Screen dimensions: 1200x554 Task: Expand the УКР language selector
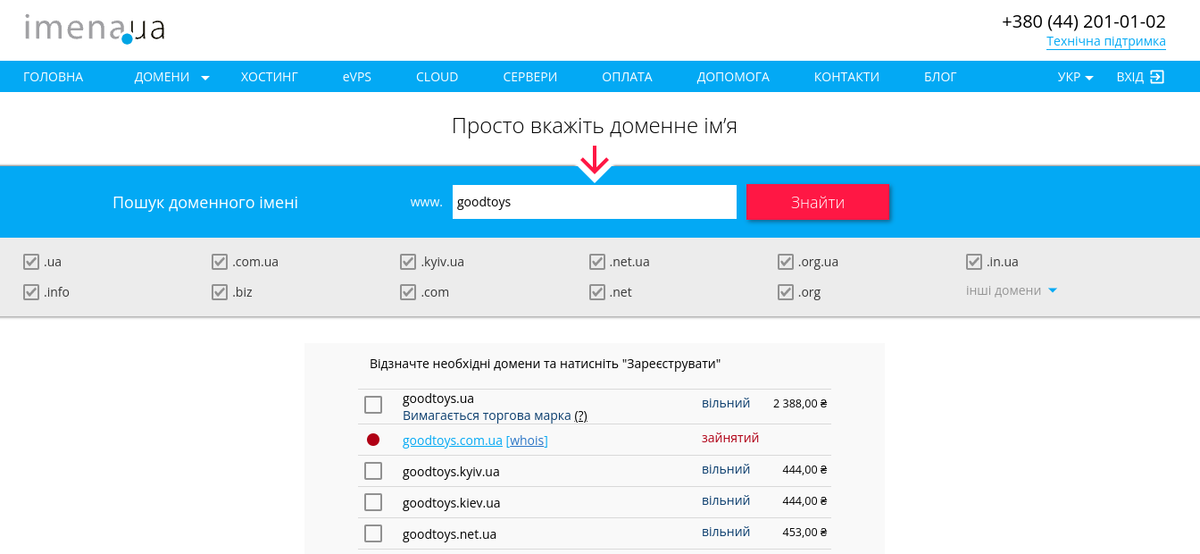coord(1075,77)
